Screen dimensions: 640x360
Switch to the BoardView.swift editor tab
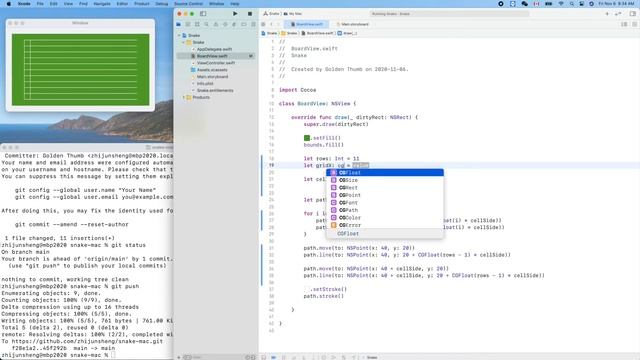click(x=307, y=24)
